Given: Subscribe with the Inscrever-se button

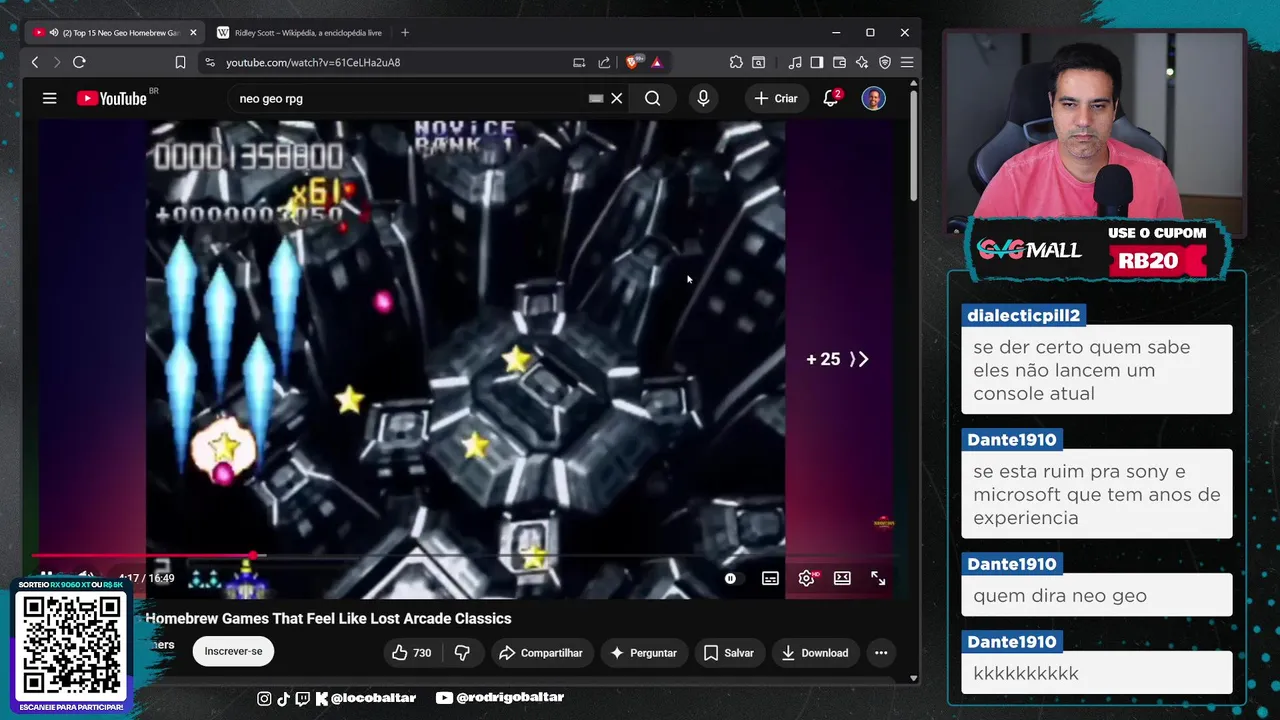Looking at the screenshot, I should click(233, 651).
